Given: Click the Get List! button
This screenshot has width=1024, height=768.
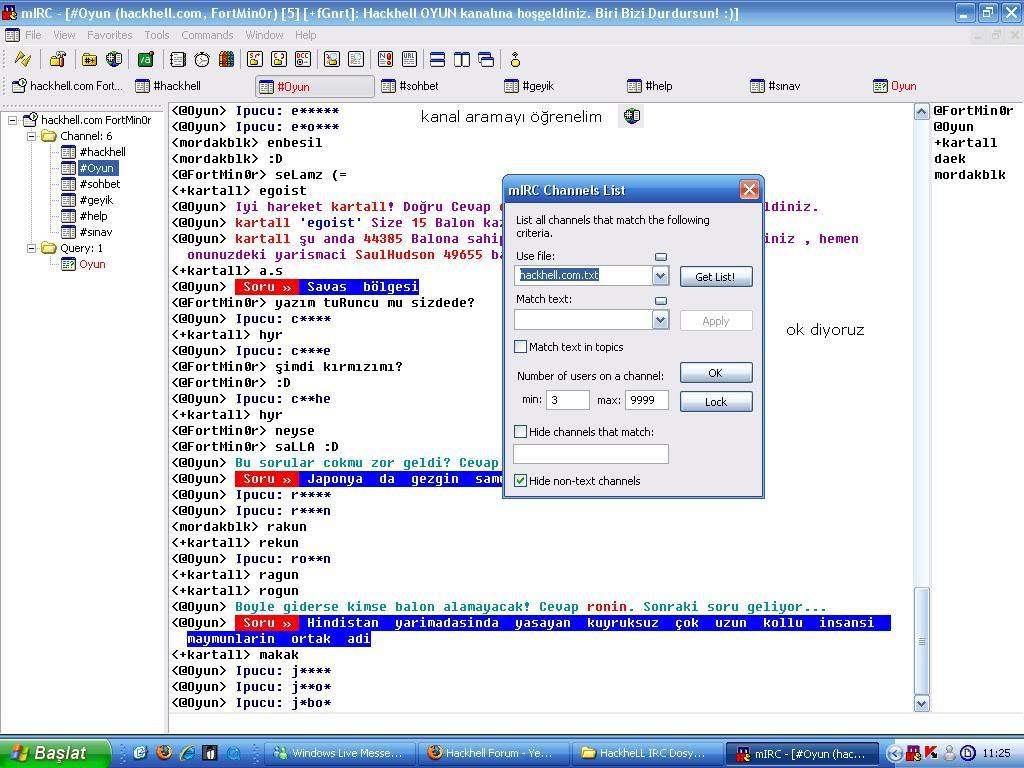Looking at the screenshot, I should [716, 277].
